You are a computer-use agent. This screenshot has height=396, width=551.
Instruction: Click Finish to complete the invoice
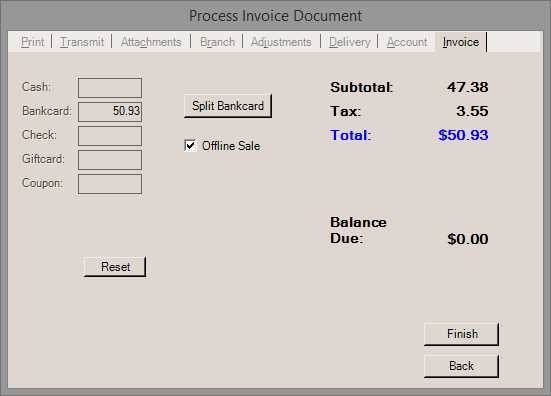point(461,334)
